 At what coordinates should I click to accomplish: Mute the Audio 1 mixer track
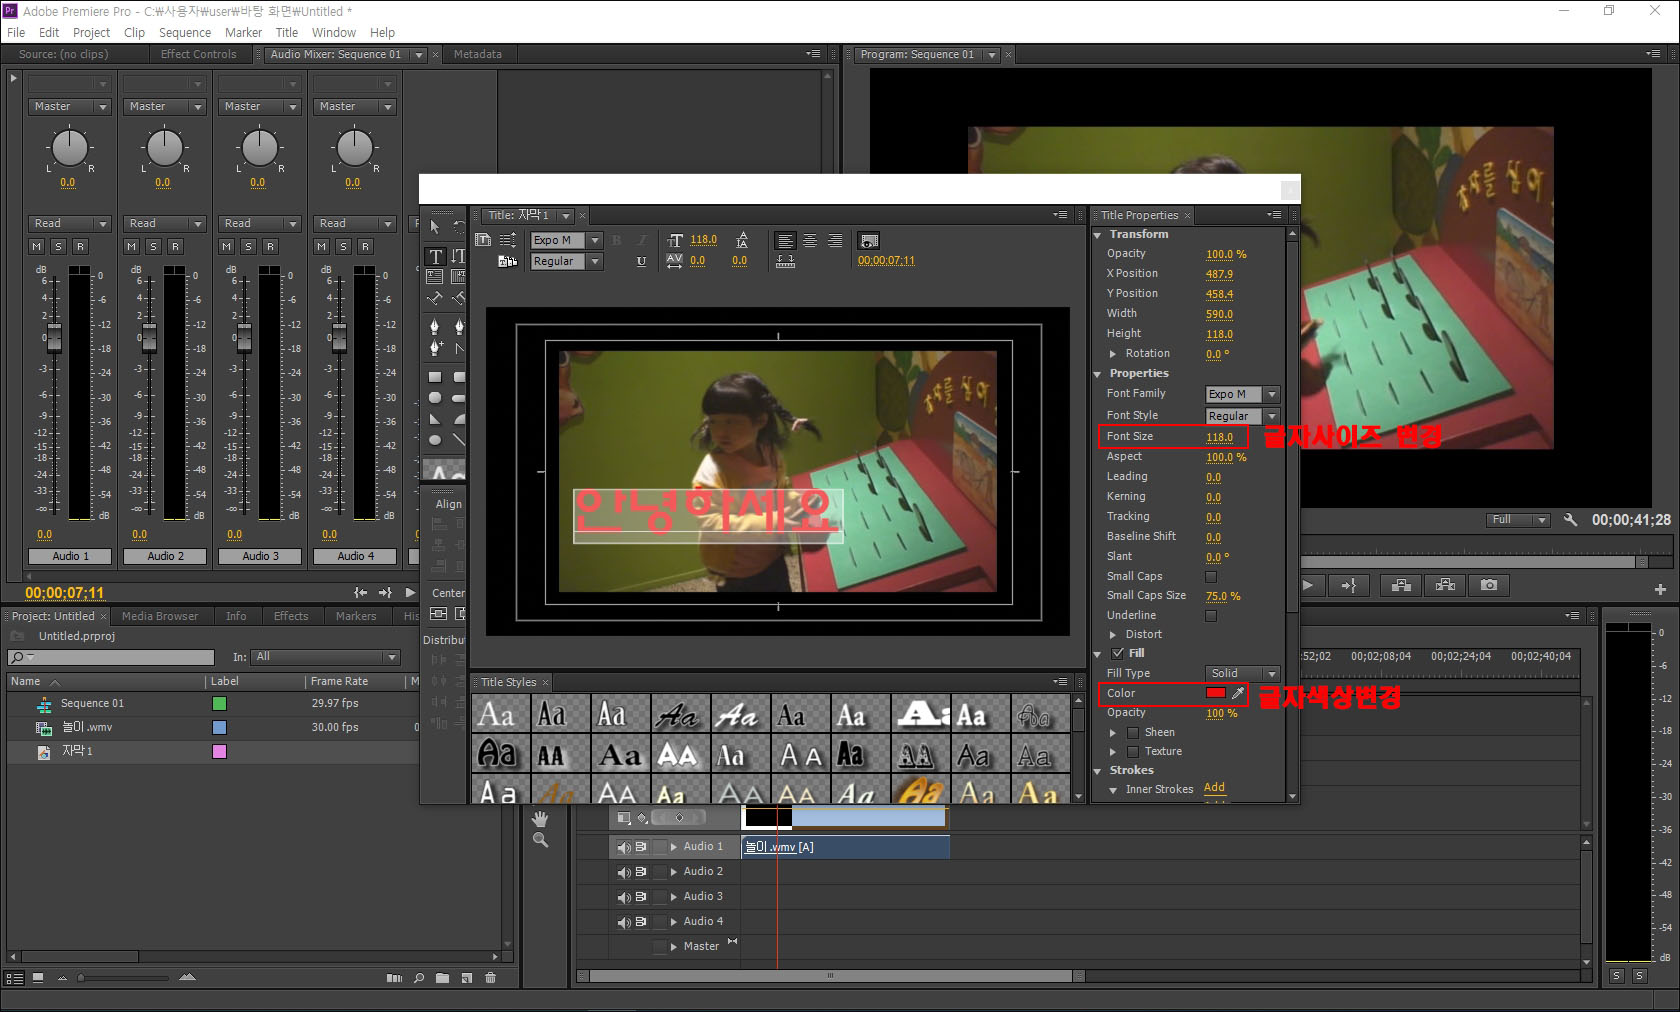[x=37, y=246]
